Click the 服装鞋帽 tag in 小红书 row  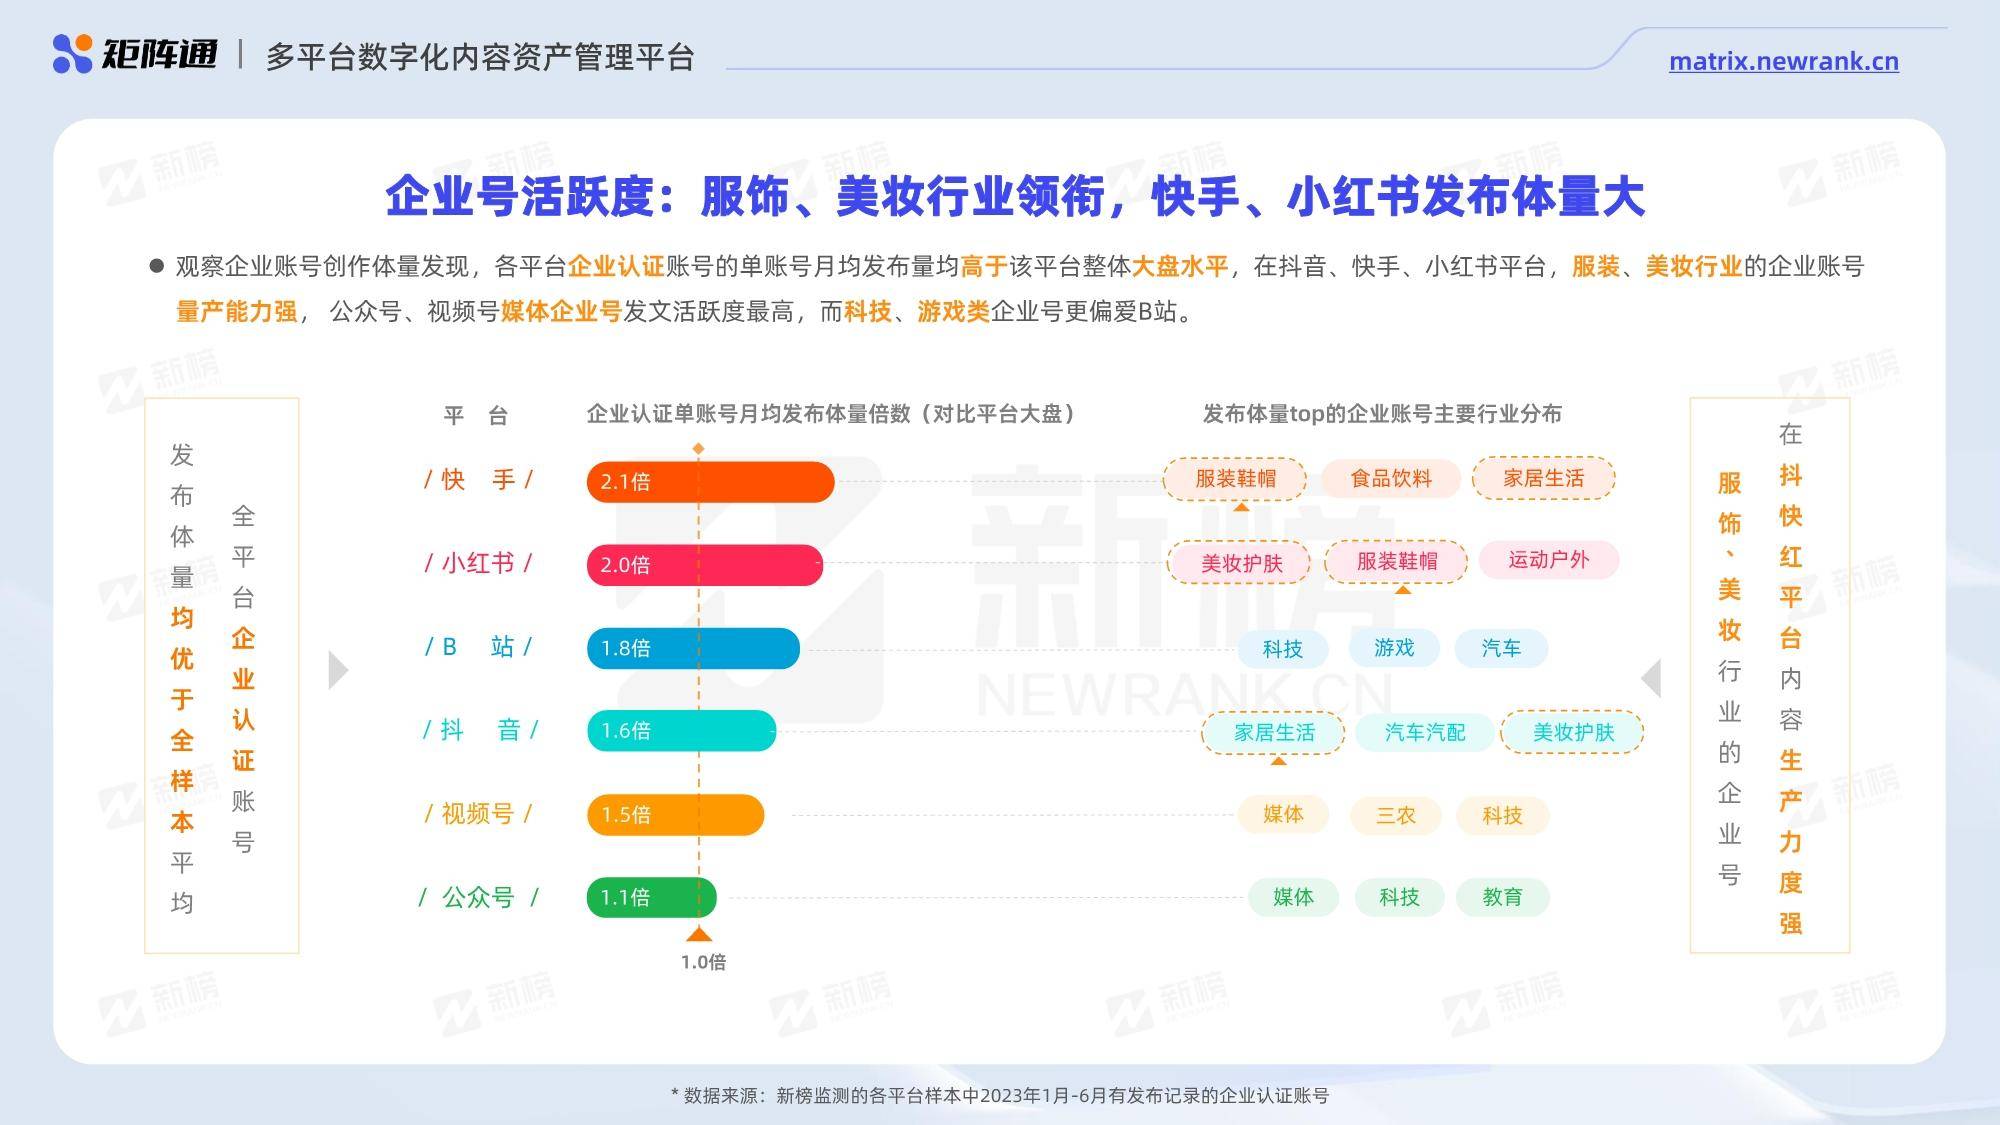tap(1396, 561)
